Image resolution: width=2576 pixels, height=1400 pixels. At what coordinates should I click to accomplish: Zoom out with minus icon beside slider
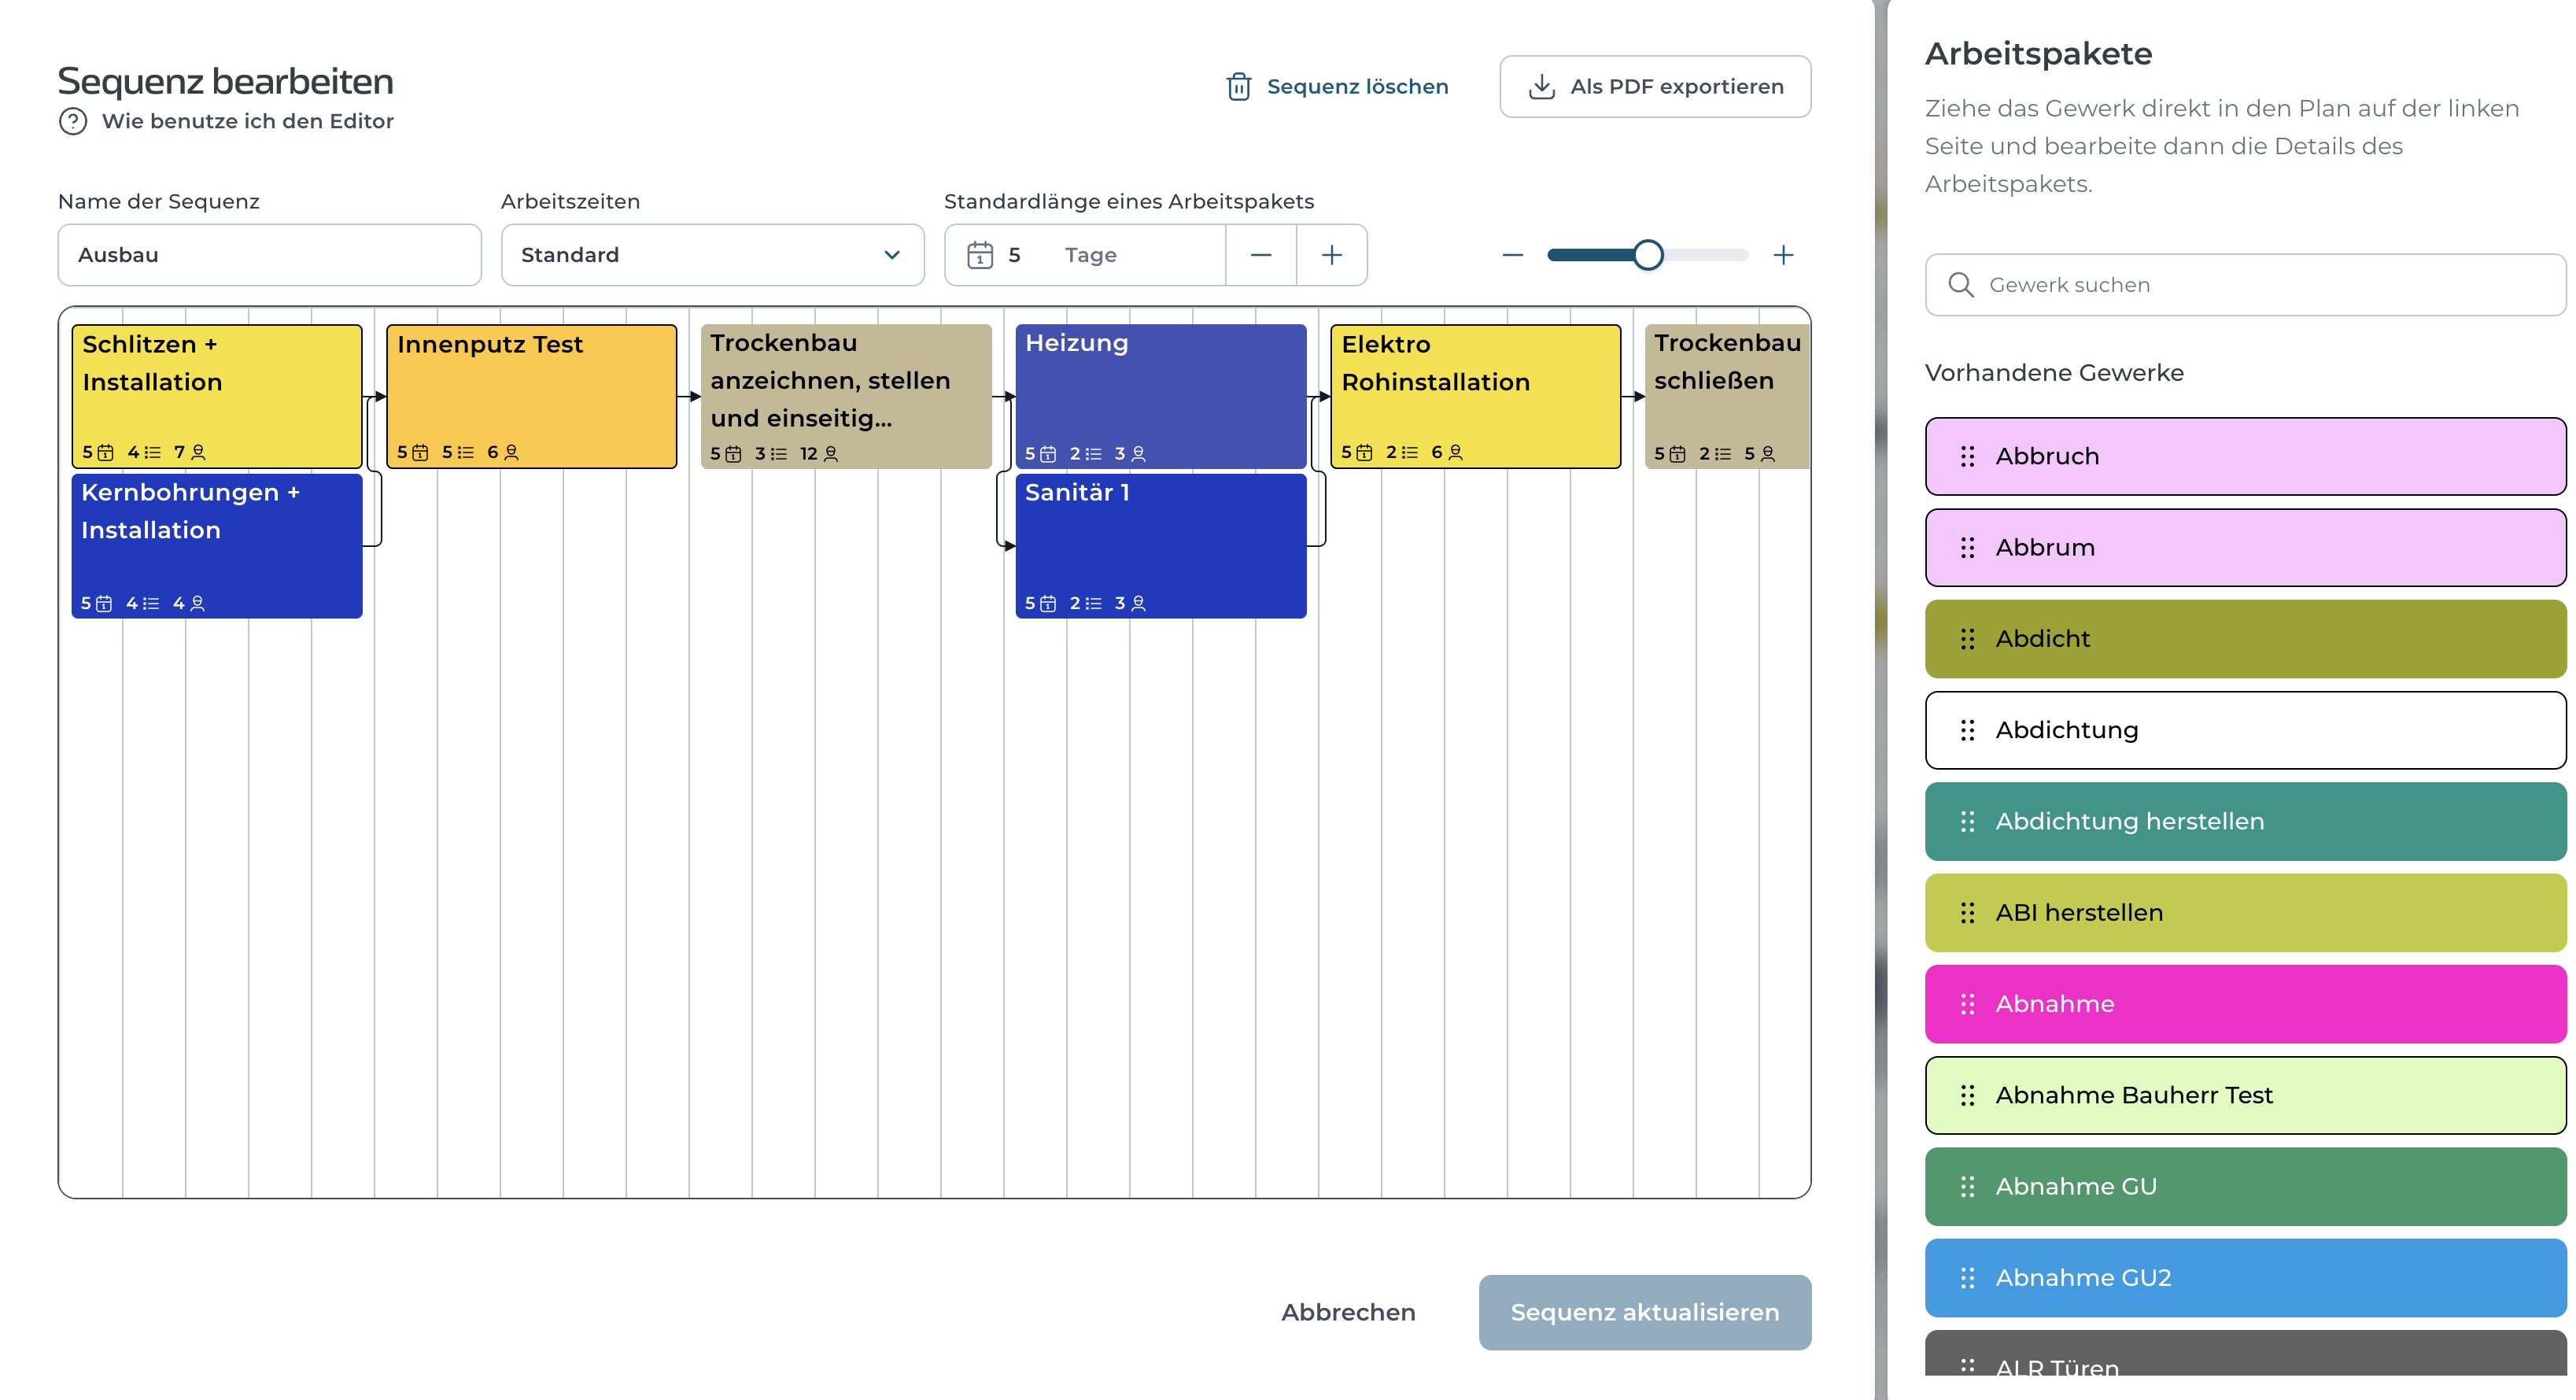coord(1513,255)
